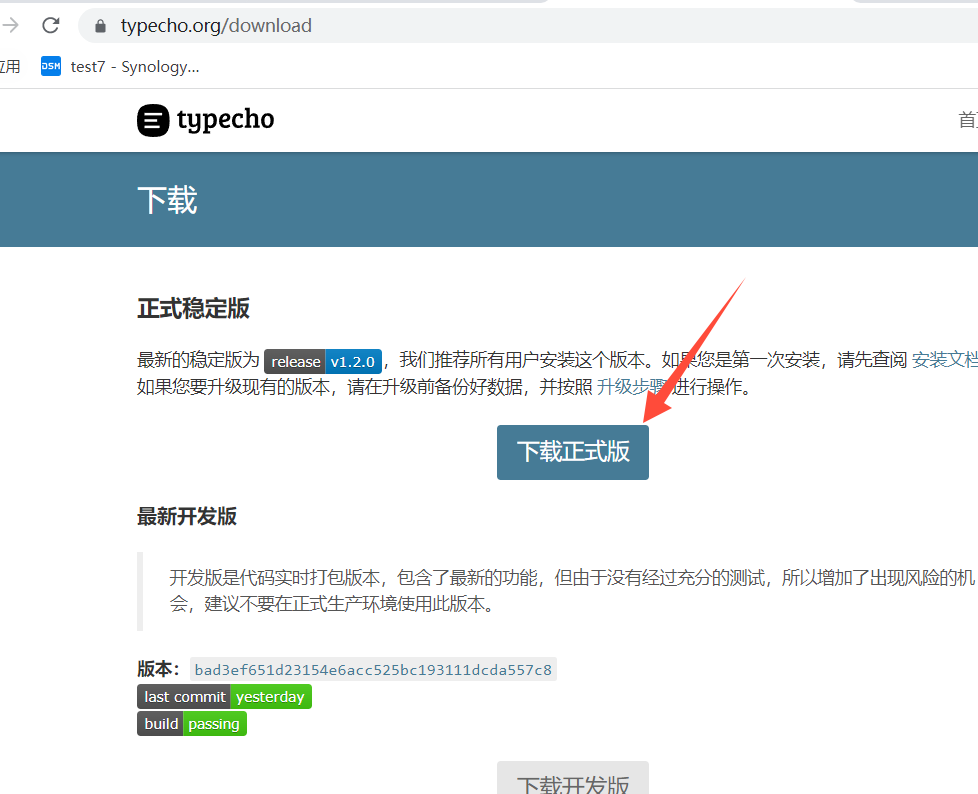This screenshot has width=978, height=794.
Task: Click the build passing badge
Action: [192, 724]
